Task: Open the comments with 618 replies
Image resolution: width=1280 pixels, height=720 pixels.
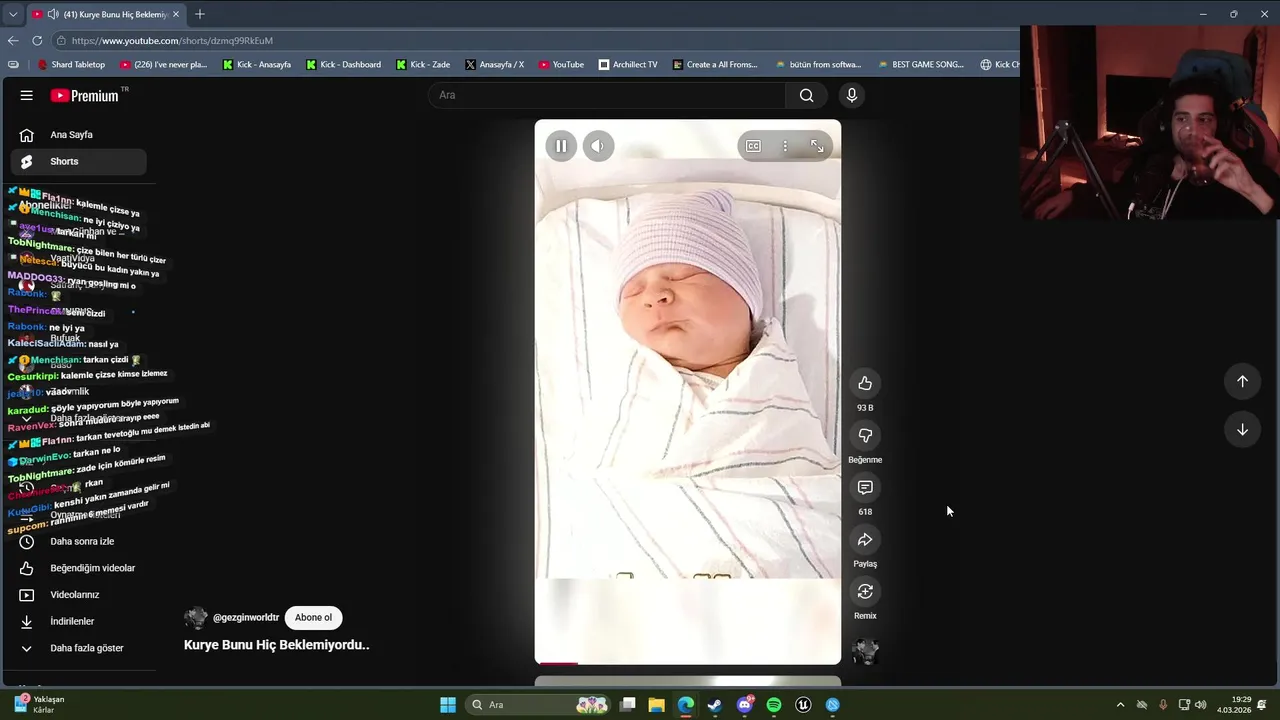Action: 865,487
